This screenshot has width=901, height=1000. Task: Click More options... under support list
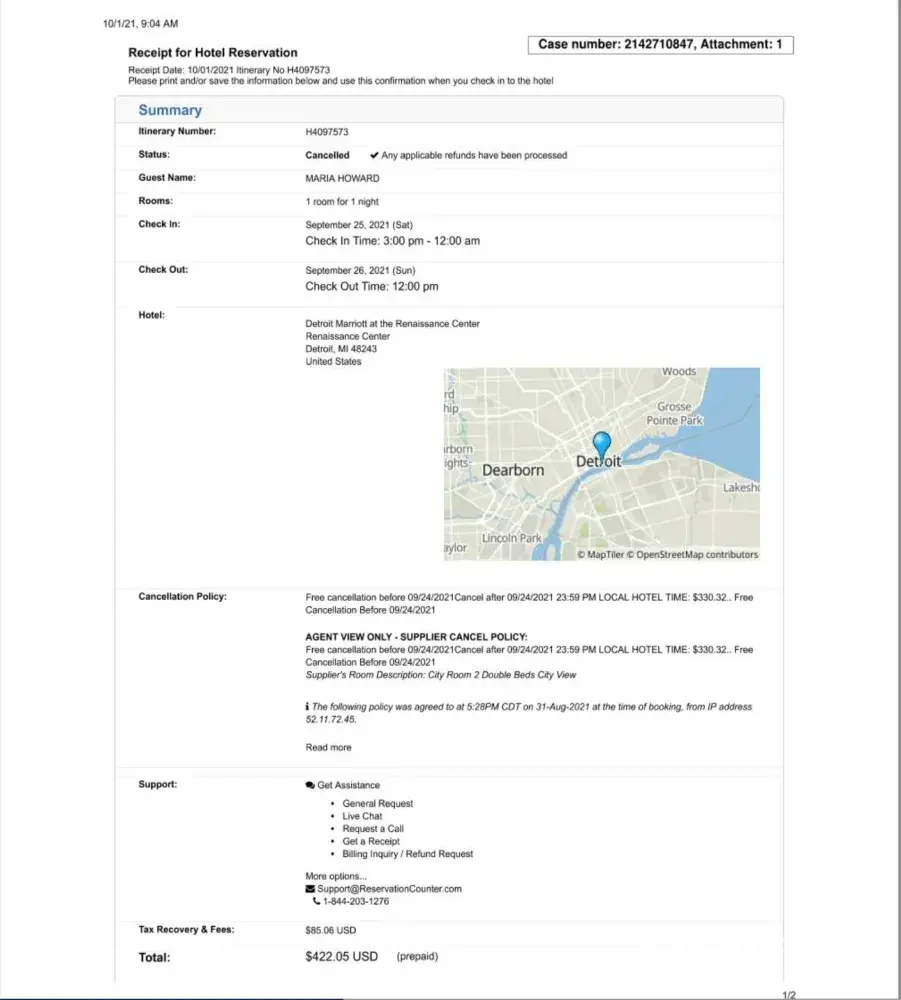336,876
